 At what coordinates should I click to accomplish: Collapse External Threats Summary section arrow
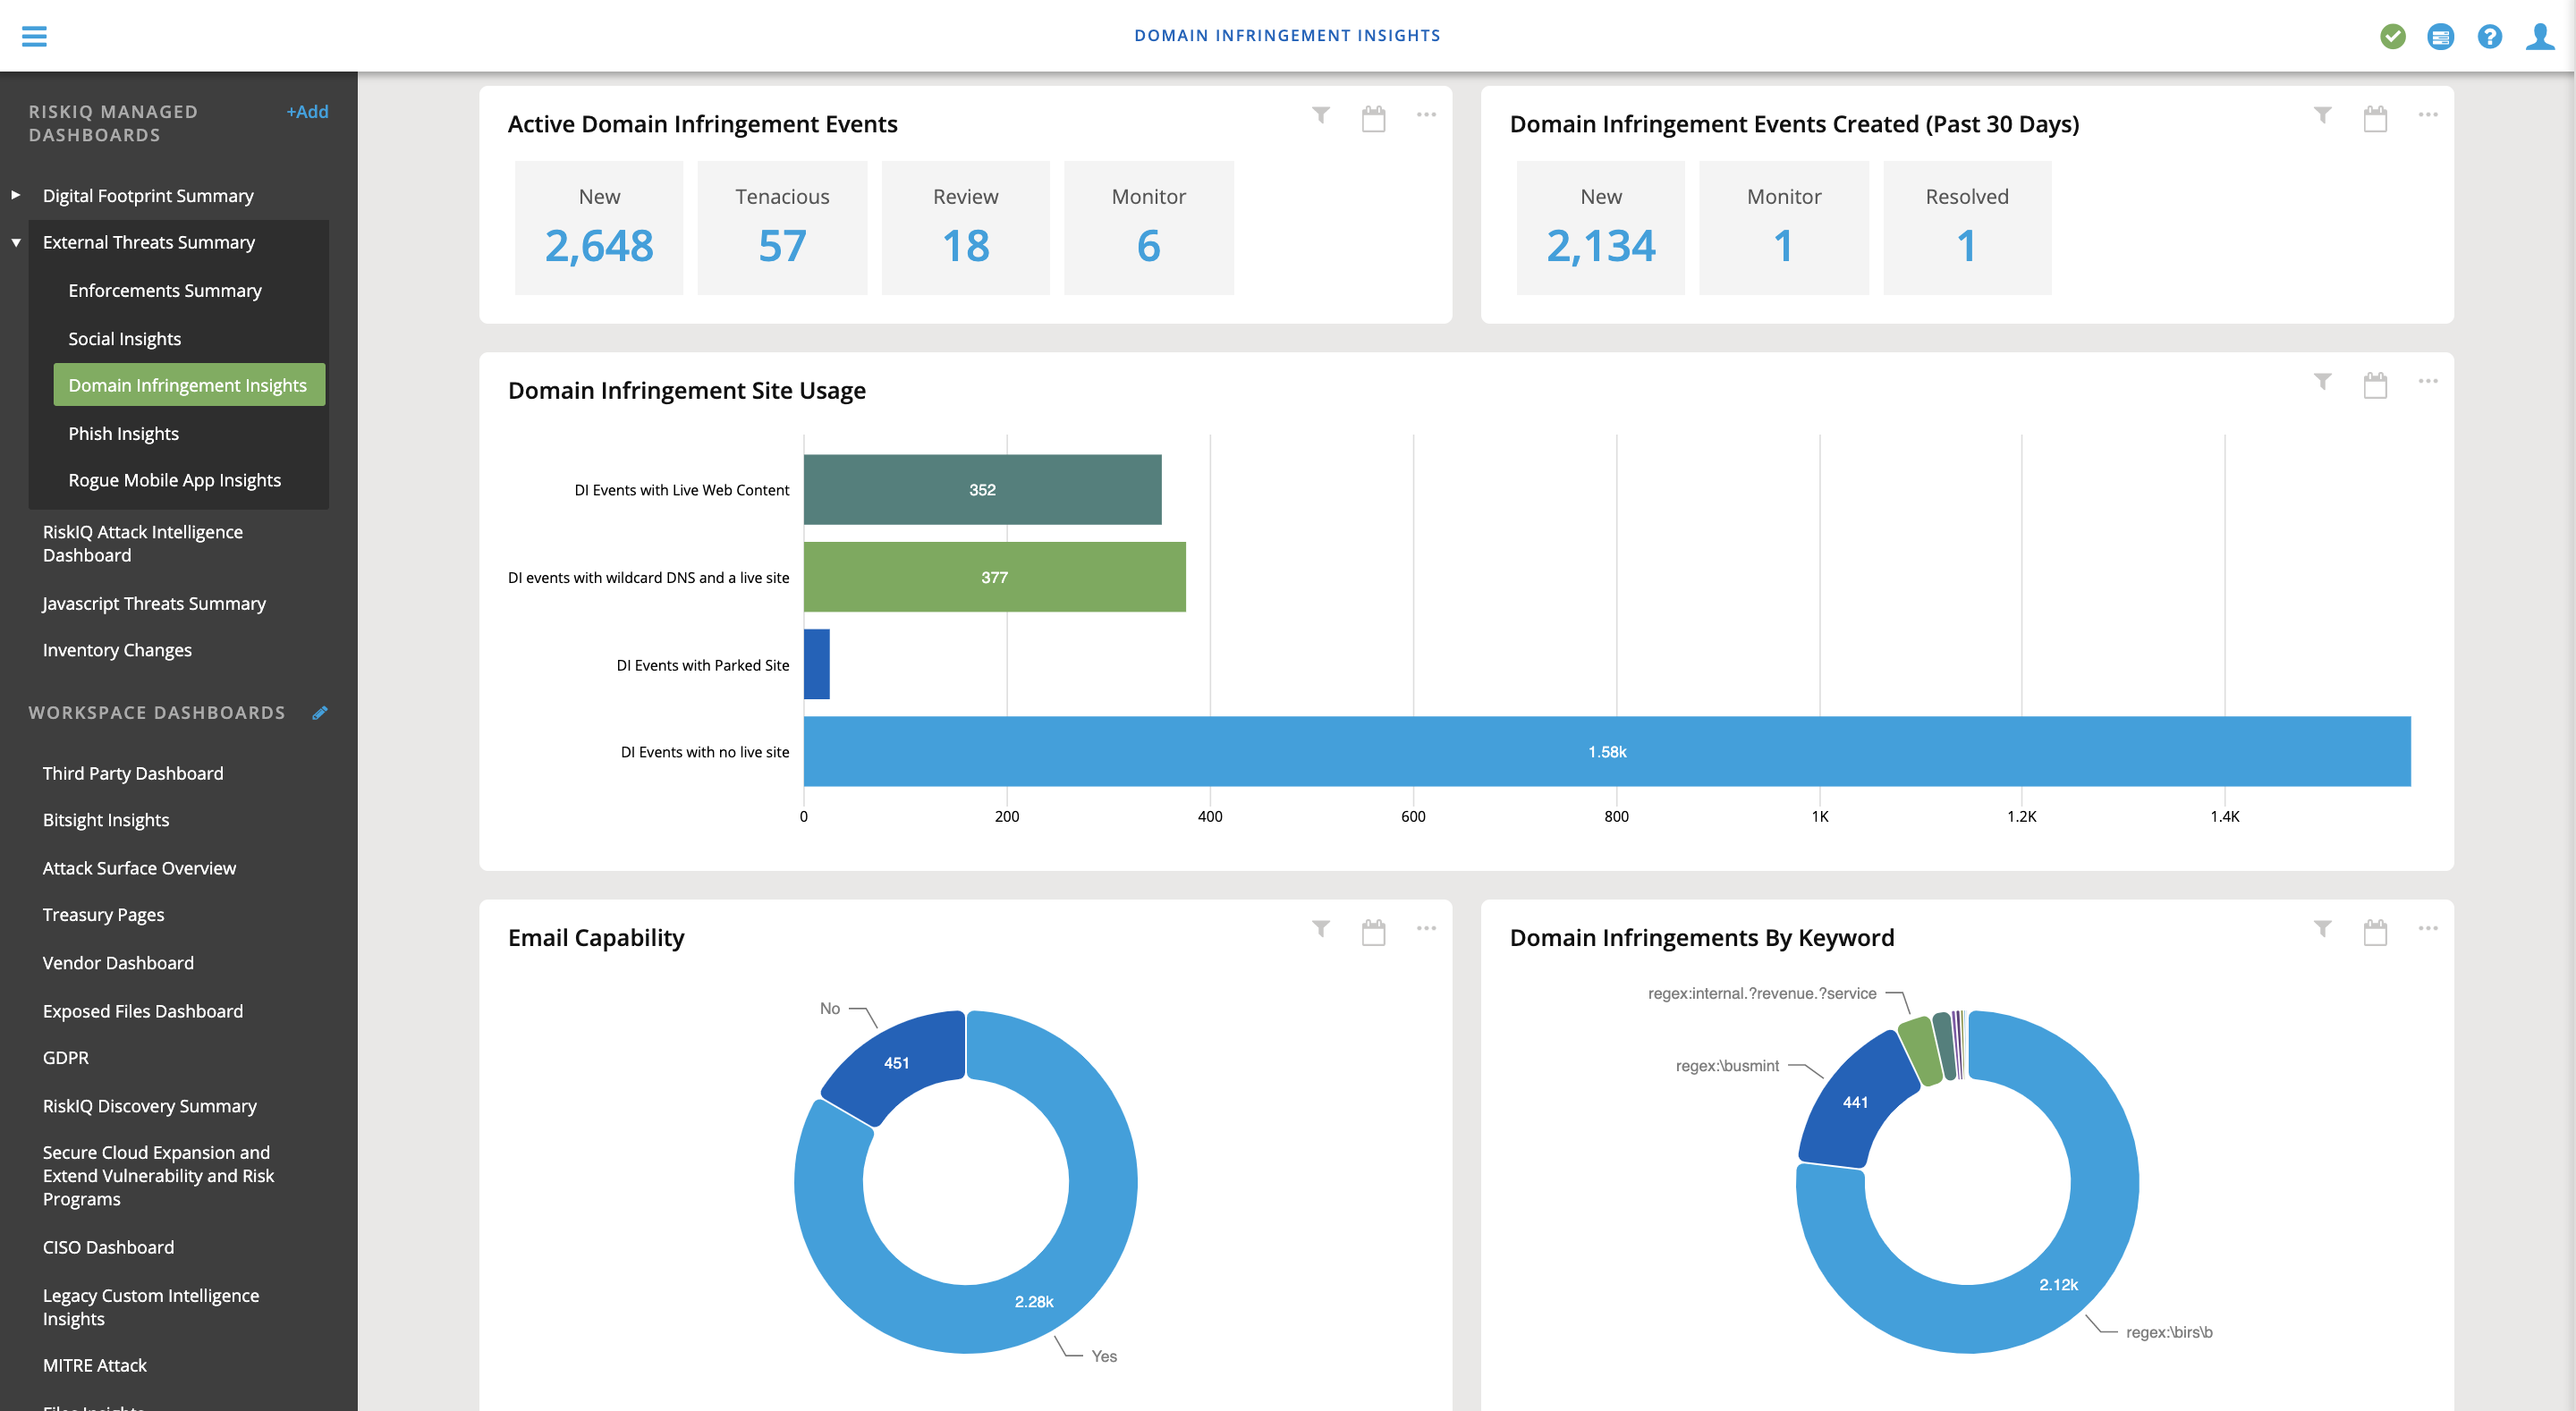[x=16, y=242]
